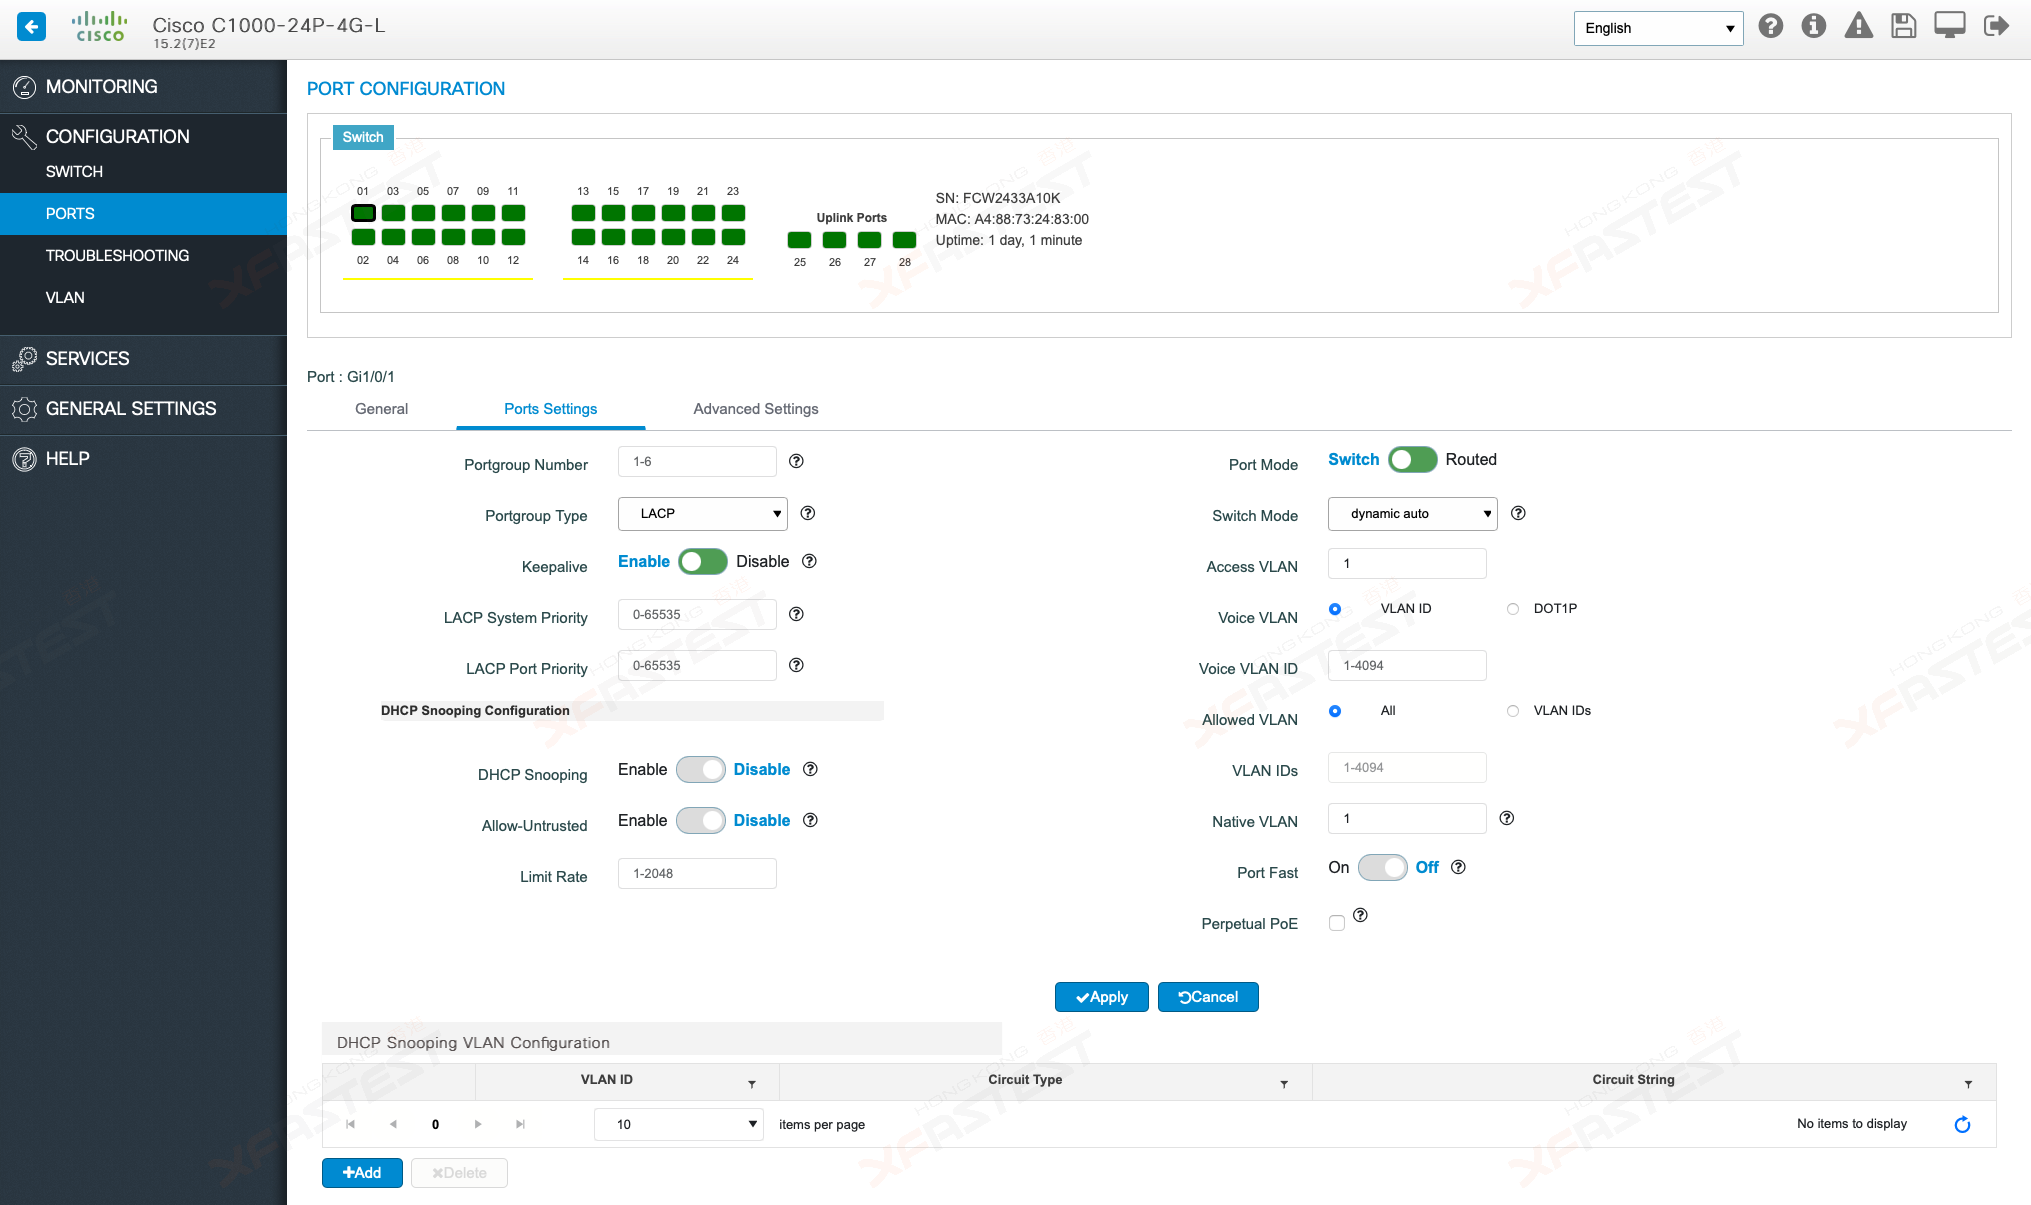Viewport: 2031px width, 1205px height.
Task: Click the Limit Rate input field
Action: point(697,874)
